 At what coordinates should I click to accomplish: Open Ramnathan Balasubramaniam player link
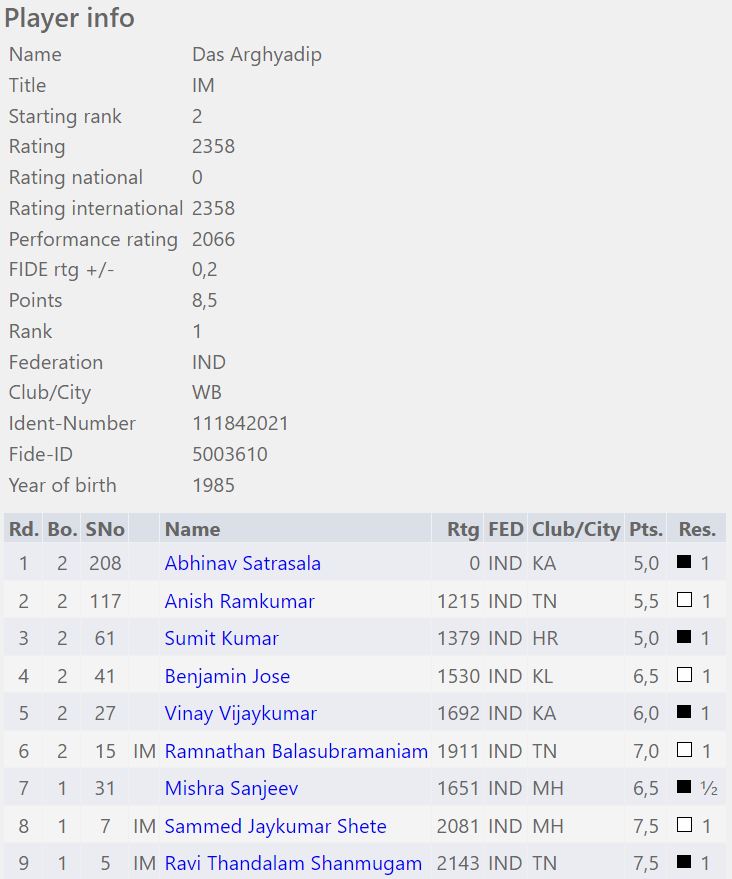296,751
